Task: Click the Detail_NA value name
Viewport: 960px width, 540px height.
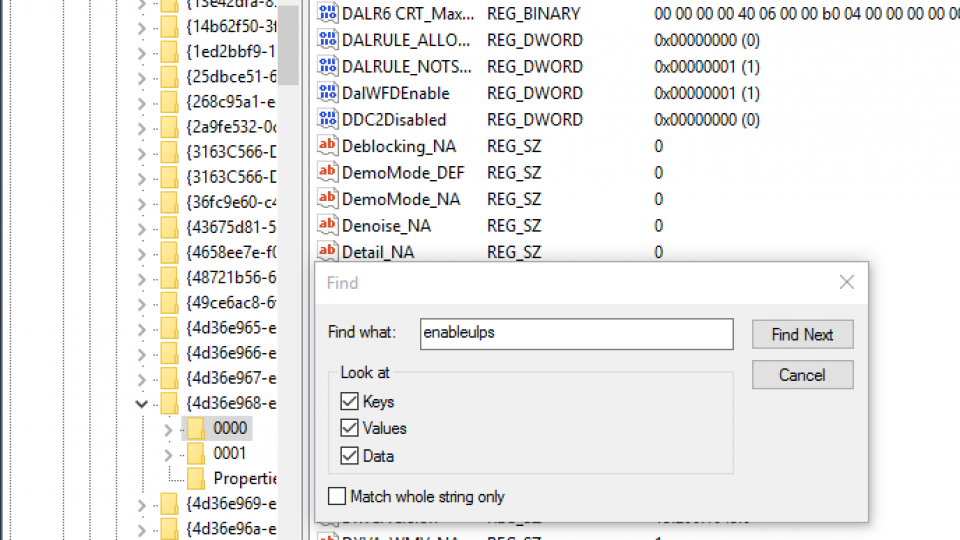Action: click(378, 252)
